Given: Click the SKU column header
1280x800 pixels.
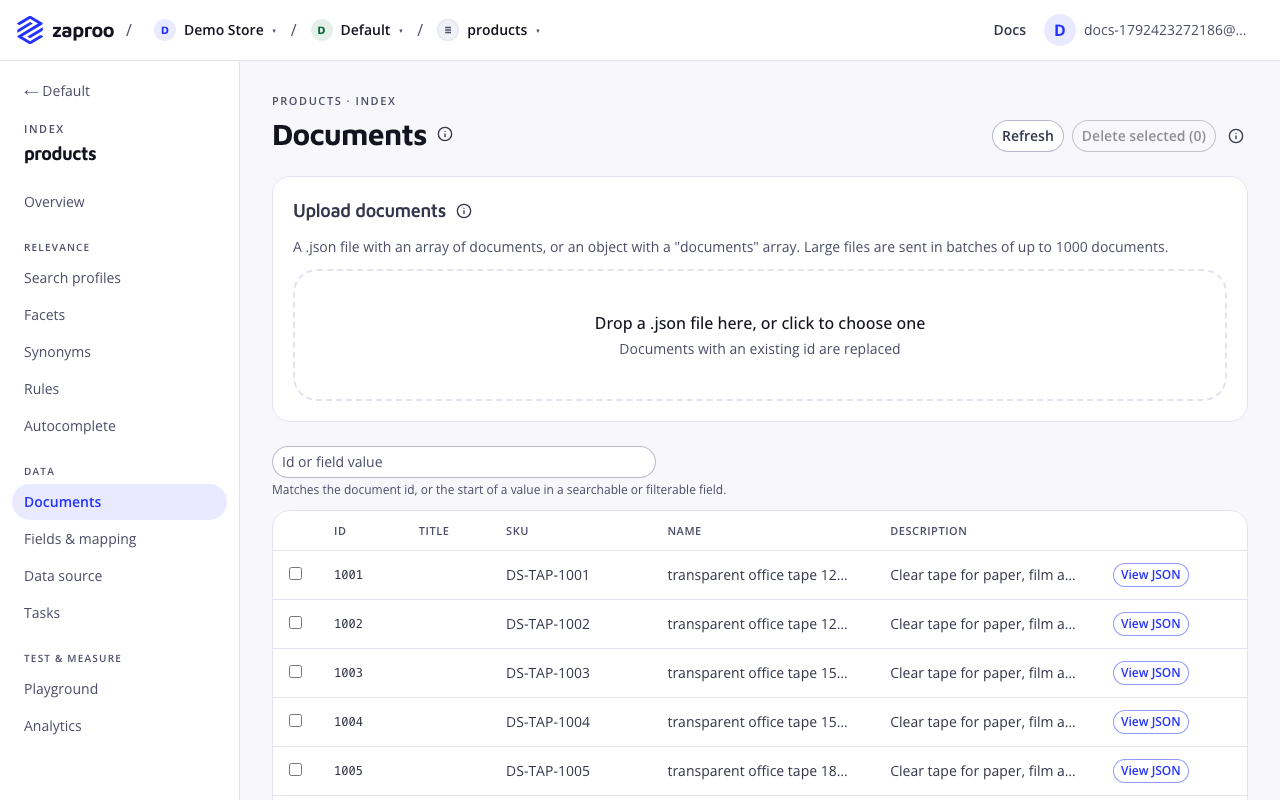Looking at the screenshot, I should 517,531.
